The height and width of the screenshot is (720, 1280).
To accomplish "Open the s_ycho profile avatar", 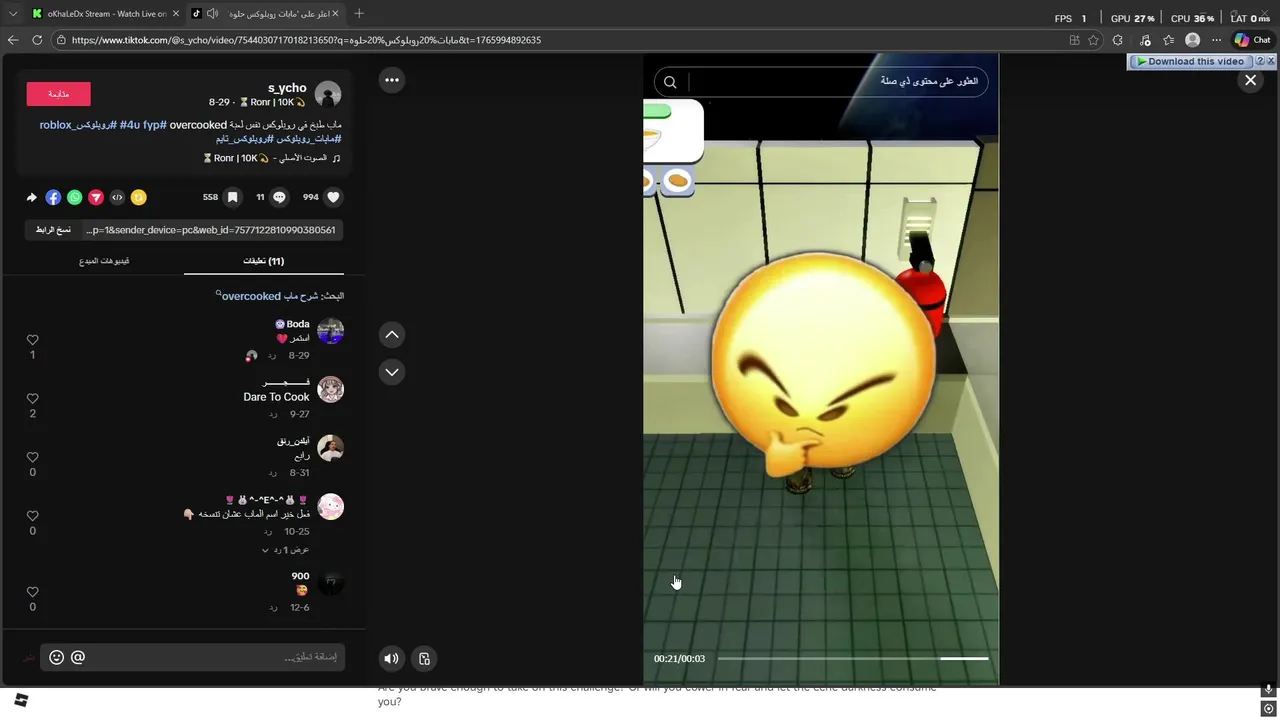I will coord(328,94).
